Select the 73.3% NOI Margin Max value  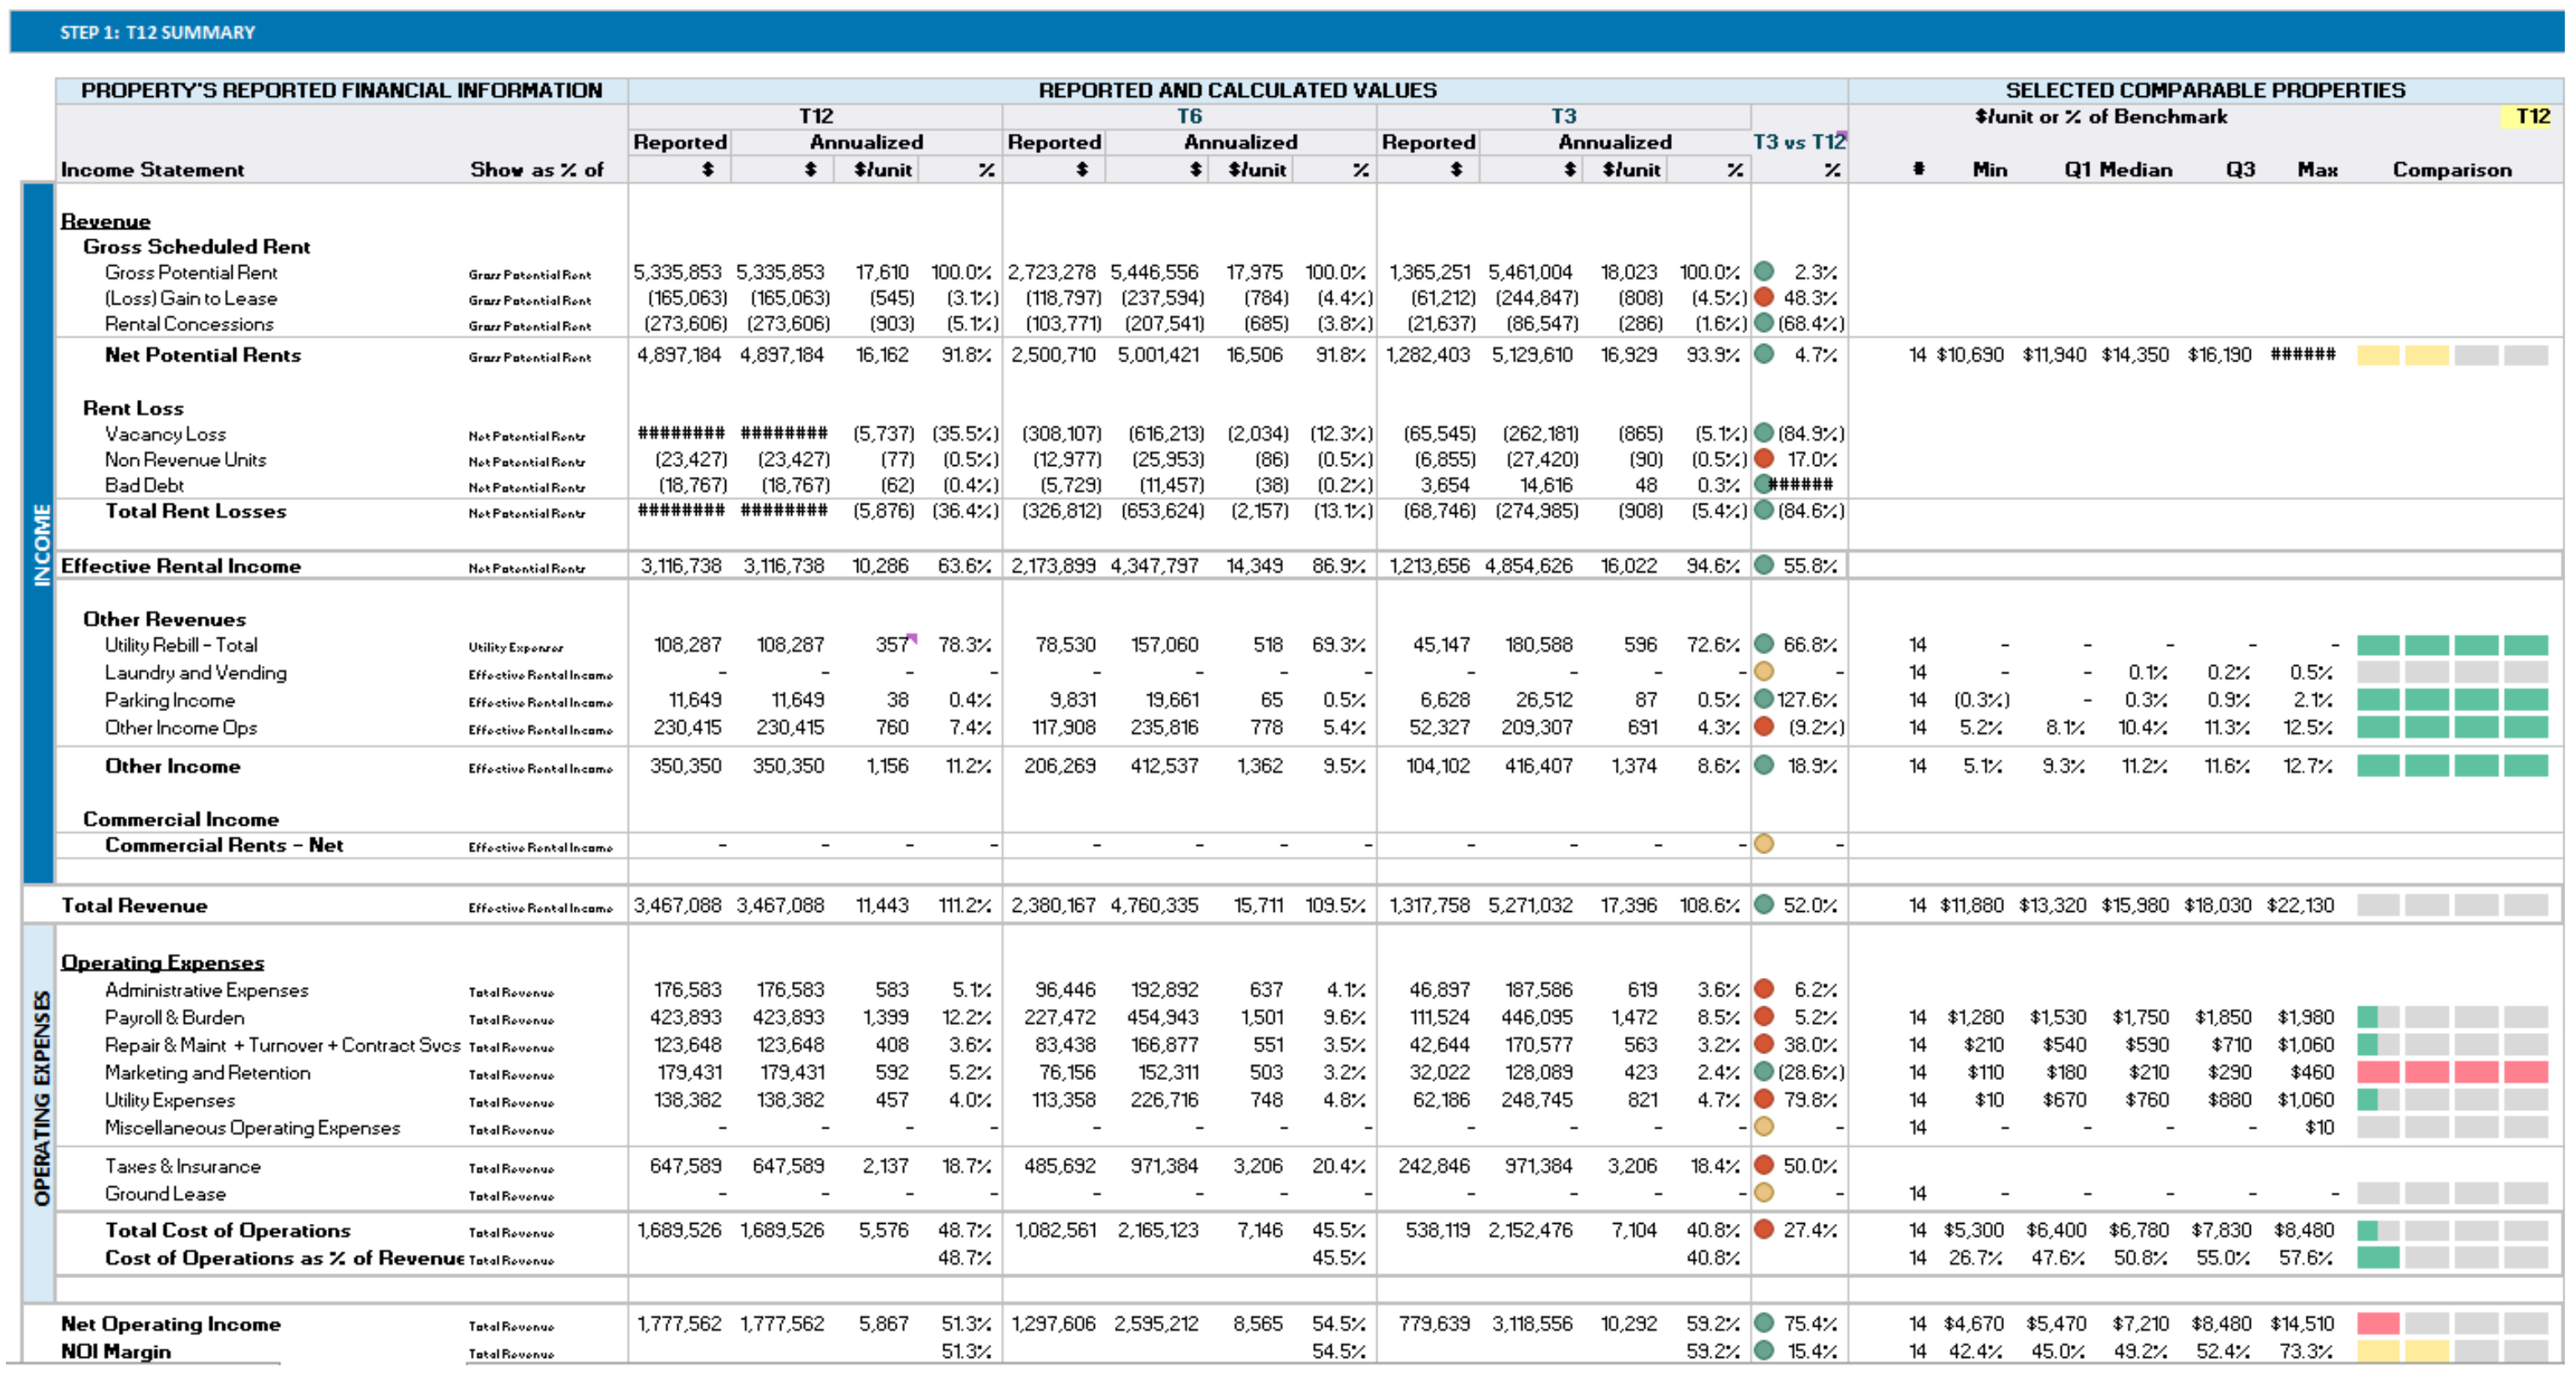2306,1352
